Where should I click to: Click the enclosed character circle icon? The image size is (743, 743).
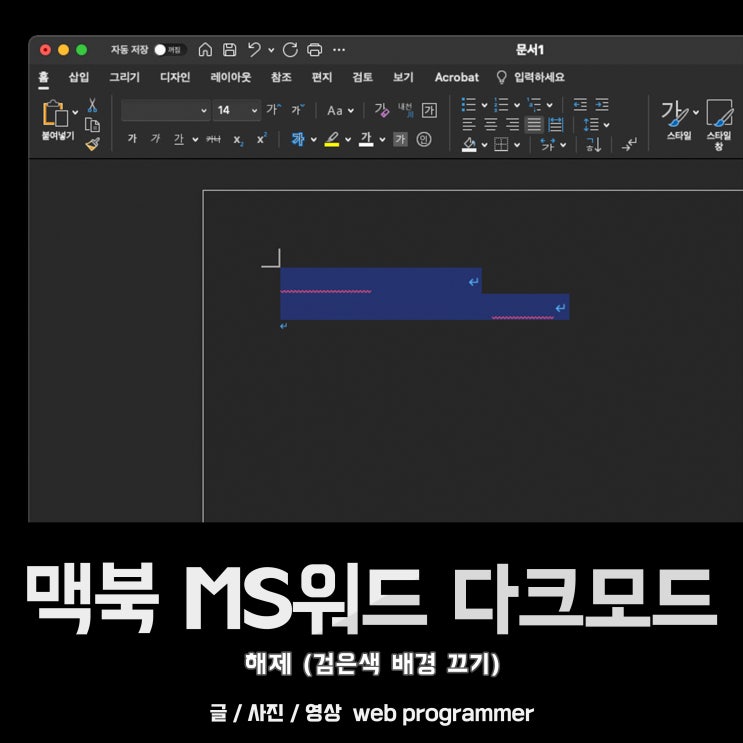click(424, 139)
